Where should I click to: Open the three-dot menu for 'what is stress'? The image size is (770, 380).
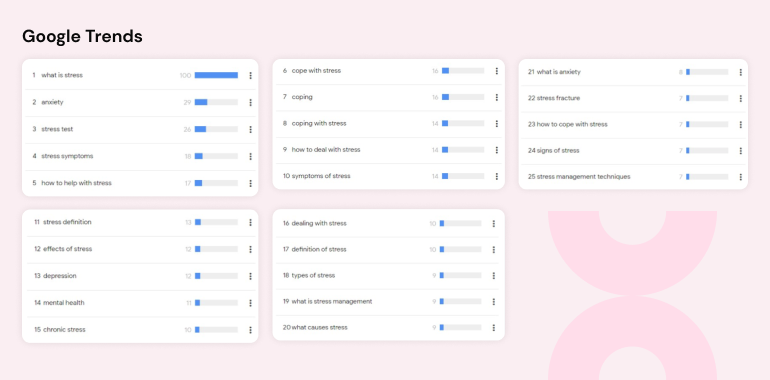[250, 76]
